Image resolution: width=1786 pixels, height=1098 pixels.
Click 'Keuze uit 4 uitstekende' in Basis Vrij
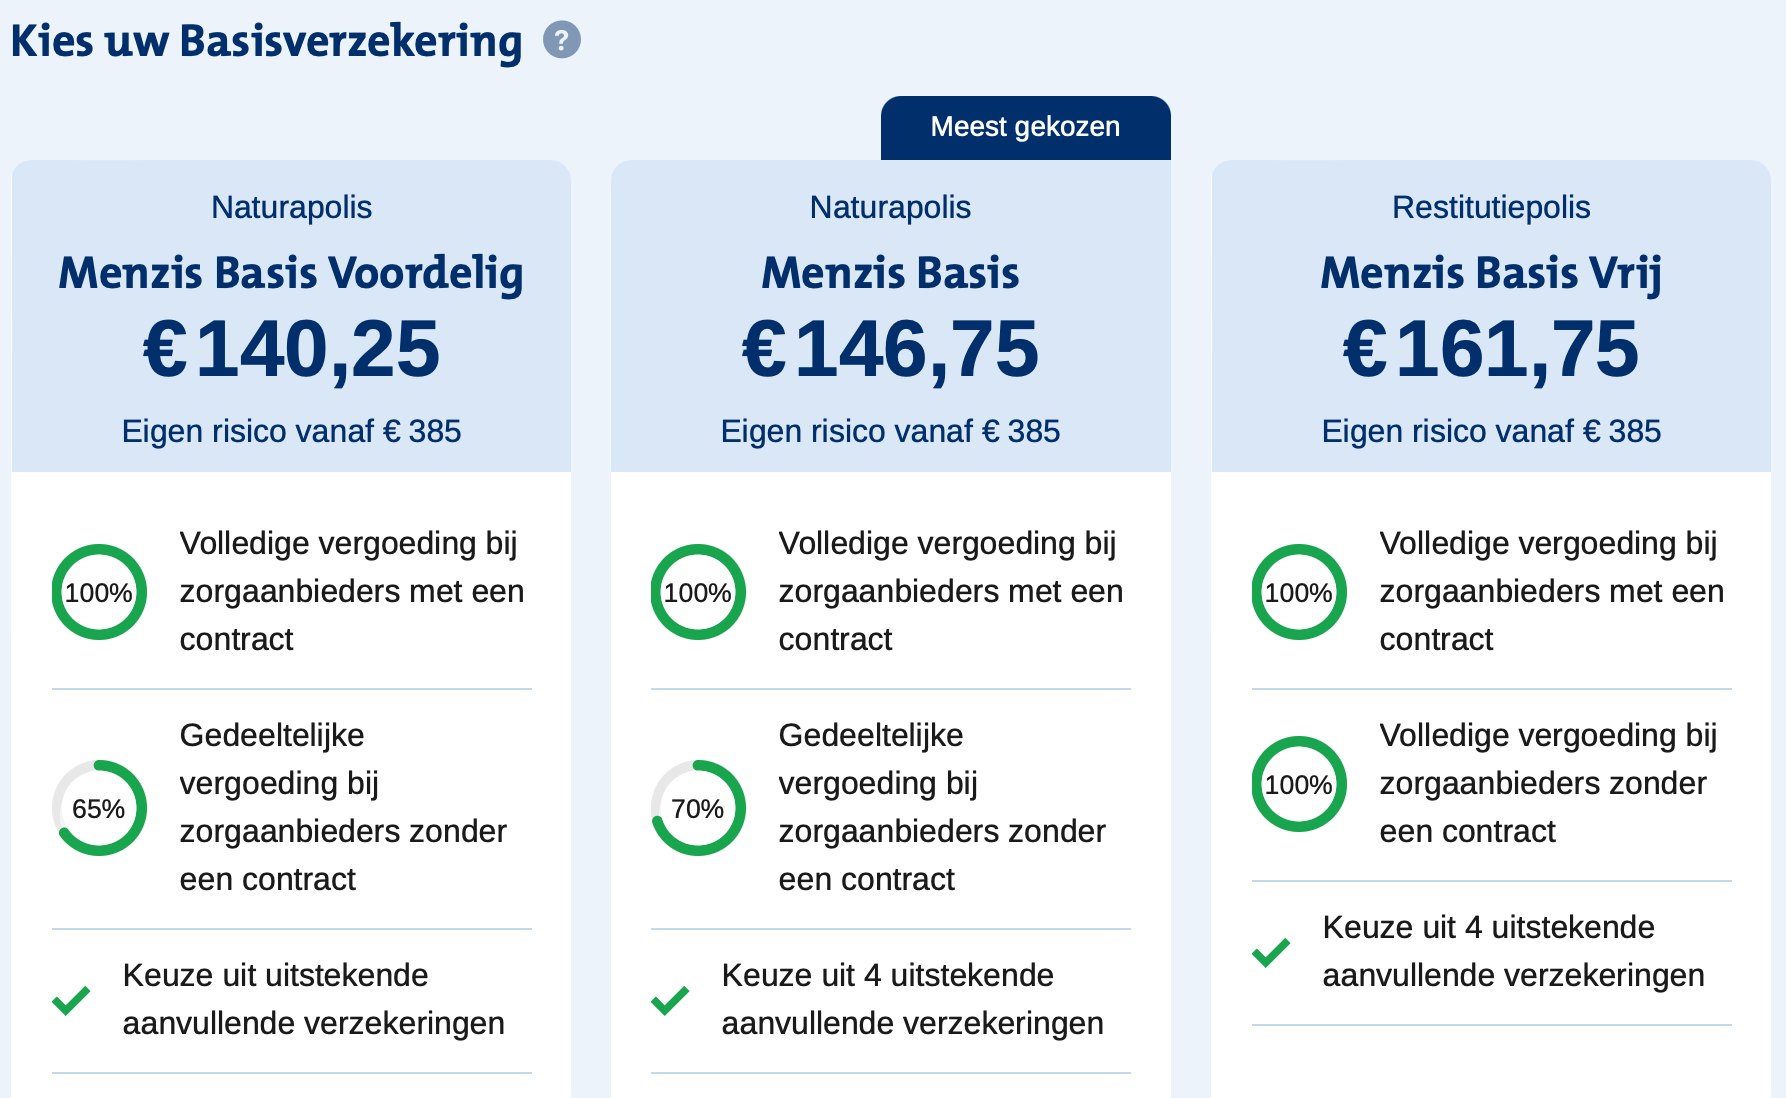point(1488,927)
